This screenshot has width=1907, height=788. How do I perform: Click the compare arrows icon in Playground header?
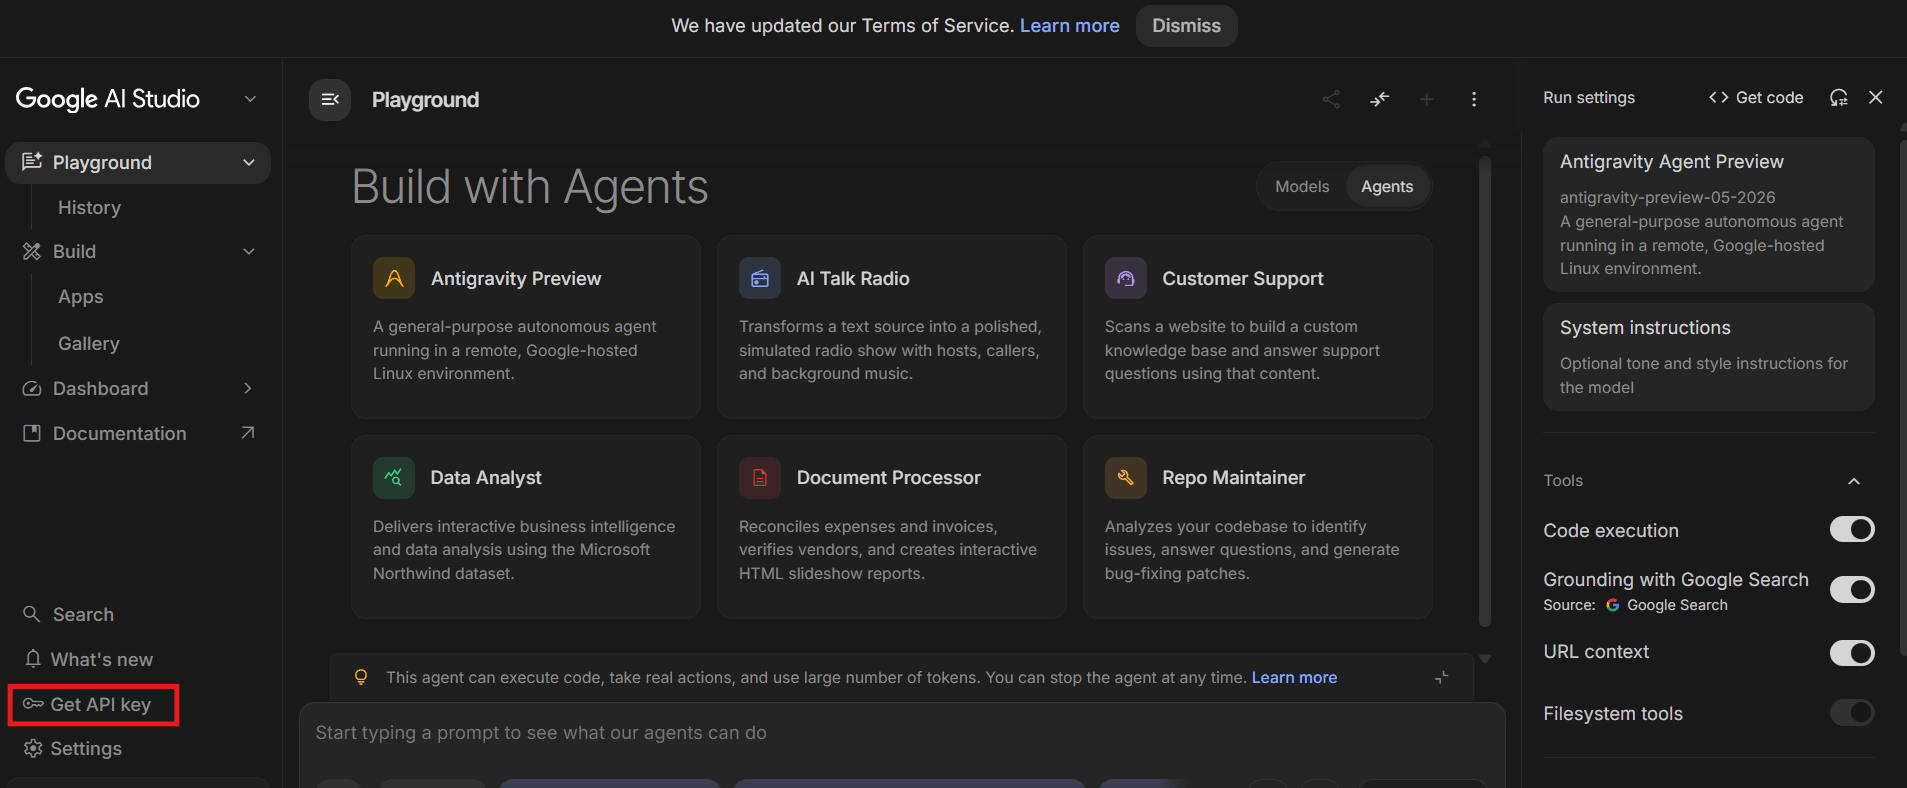pos(1380,99)
